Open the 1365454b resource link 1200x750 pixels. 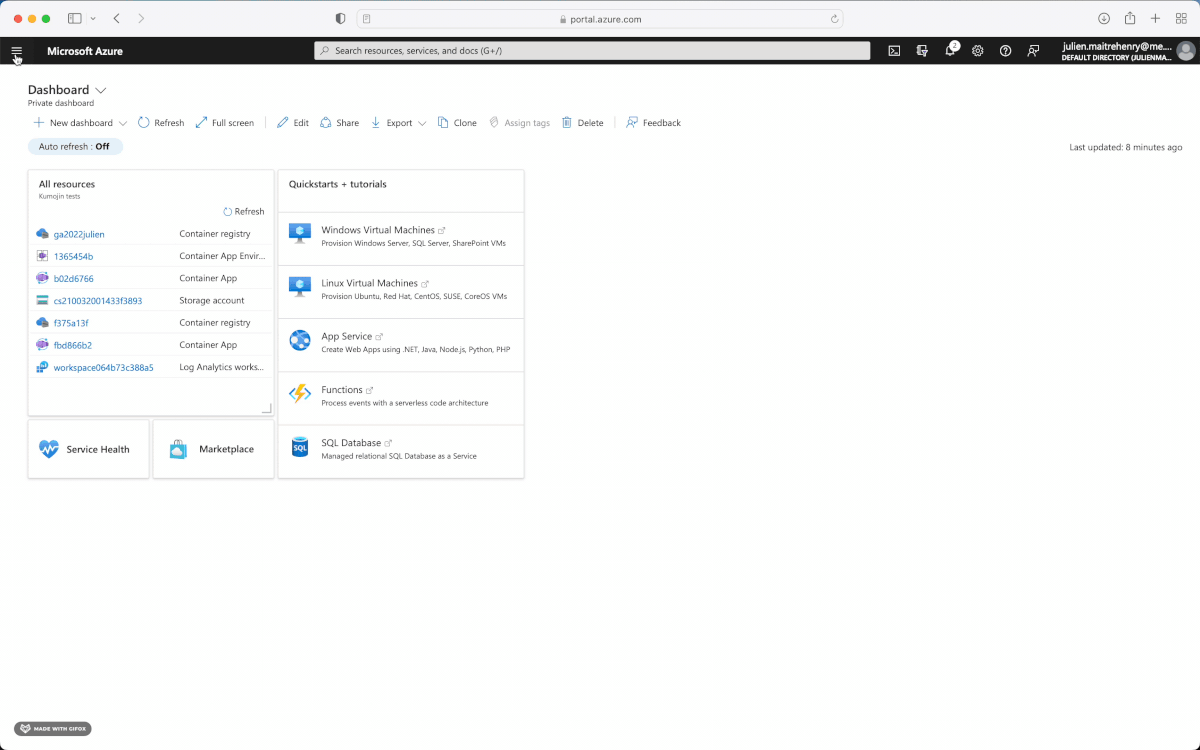[73, 256]
